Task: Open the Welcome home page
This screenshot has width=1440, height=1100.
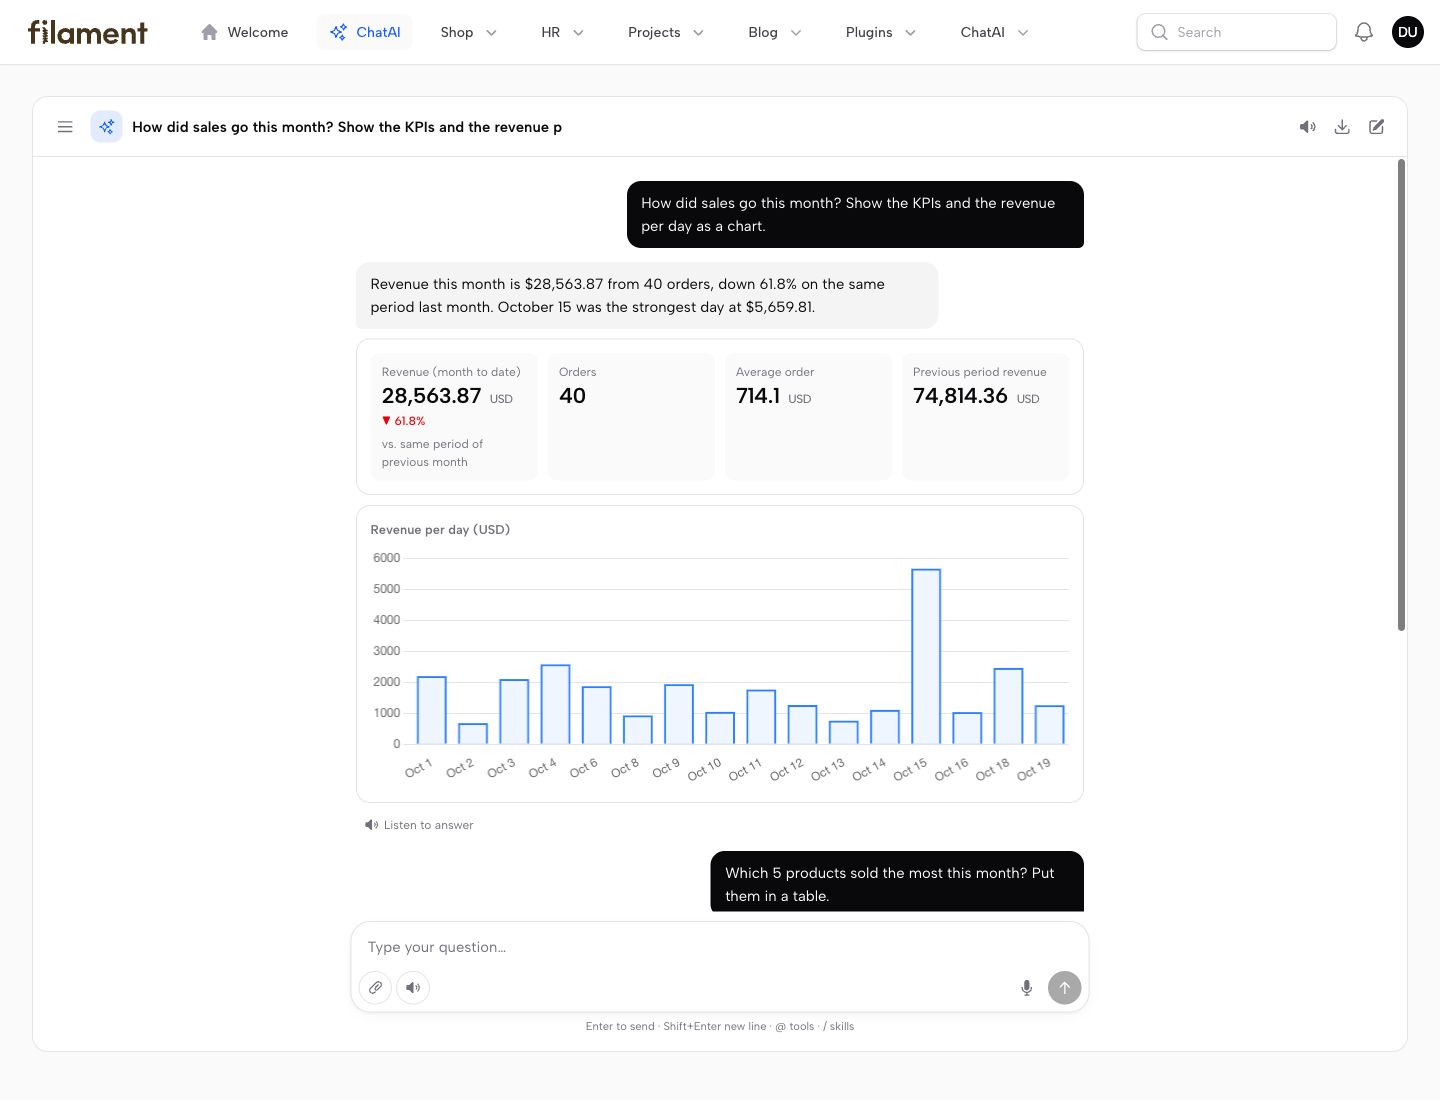Action: tap(245, 32)
